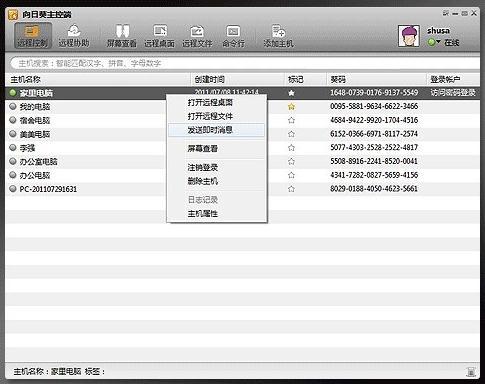
Task: Click the online status dot of 家里电脑
Action: pos(13,93)
